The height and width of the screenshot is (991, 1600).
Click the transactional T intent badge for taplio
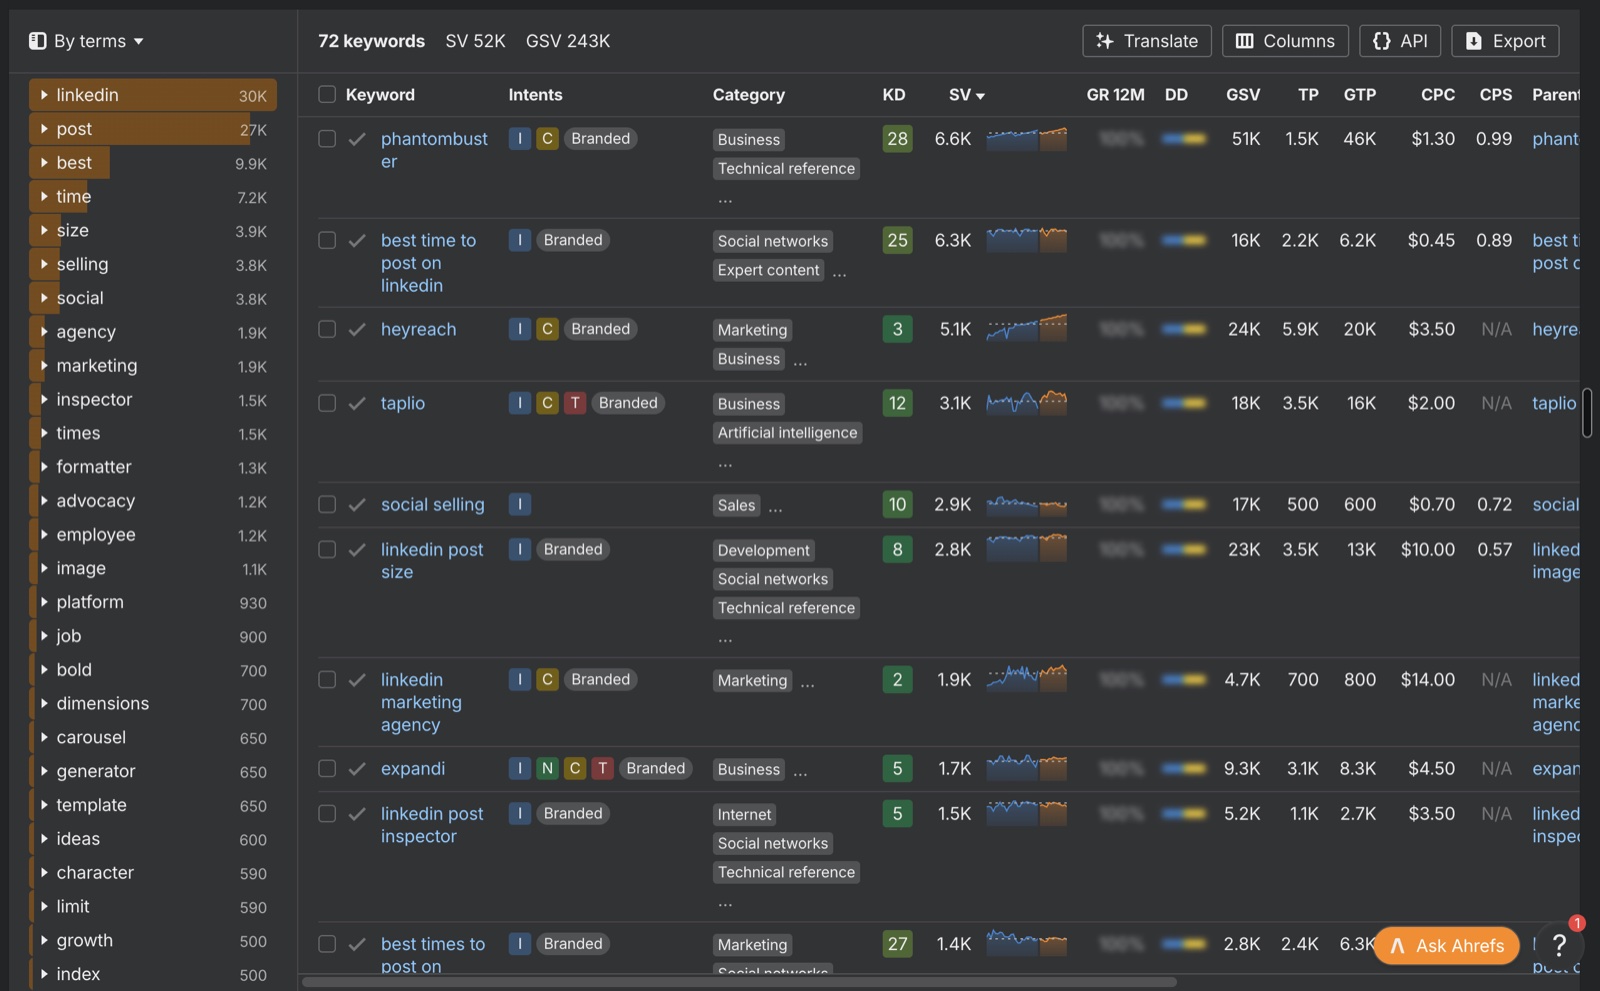point(574,403)
